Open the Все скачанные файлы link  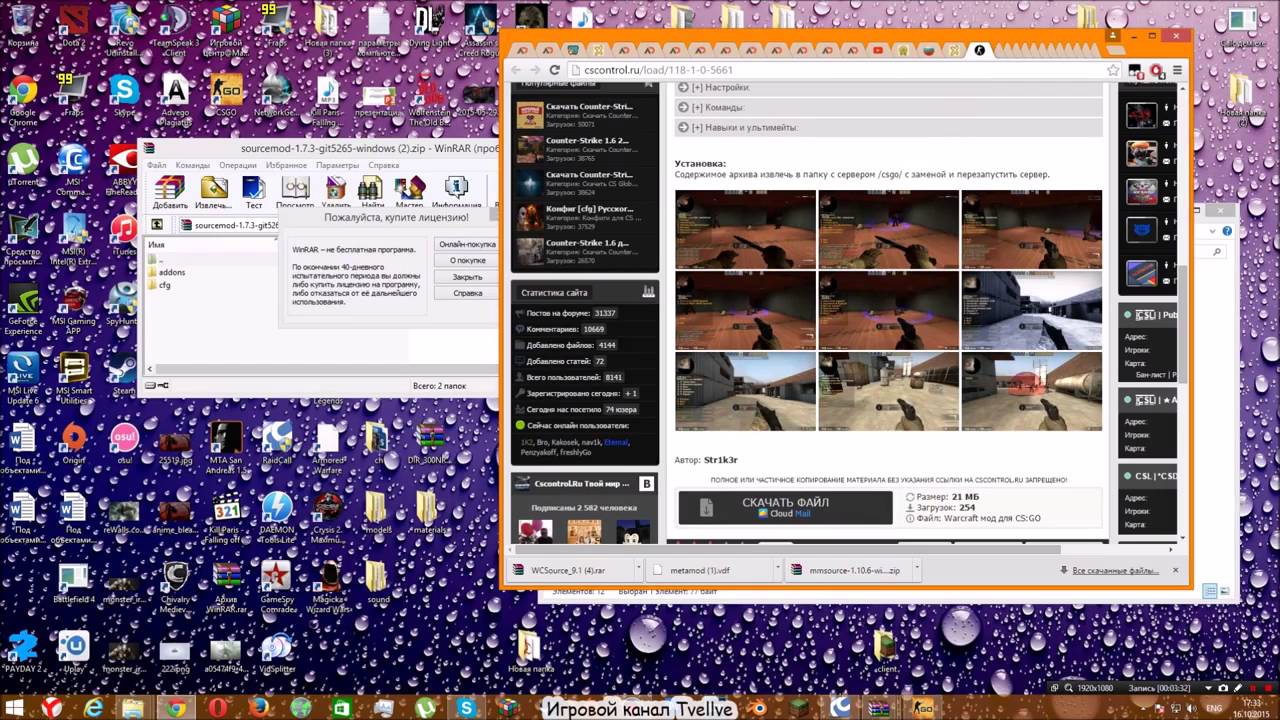[1114, 570]
